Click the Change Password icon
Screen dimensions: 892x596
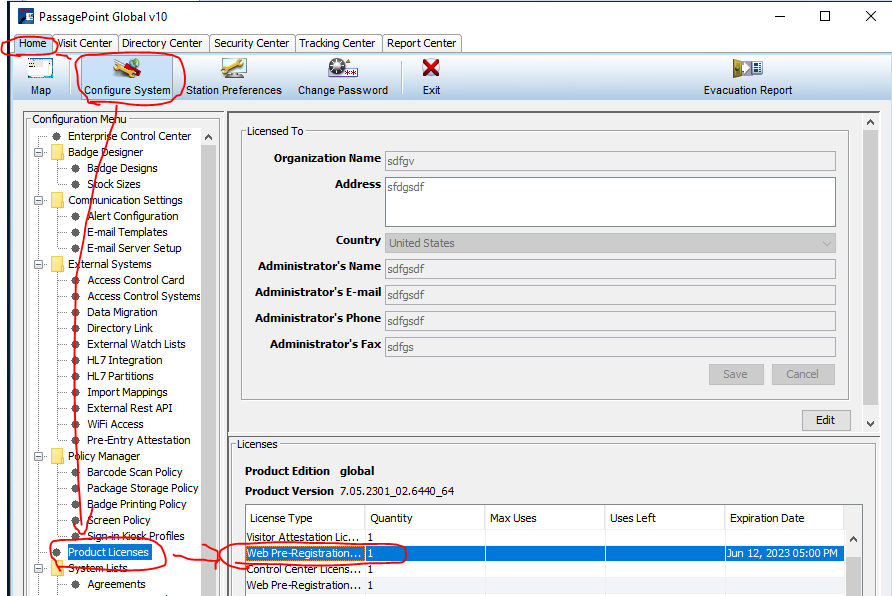pyautogui.click(x=342, y=68)
